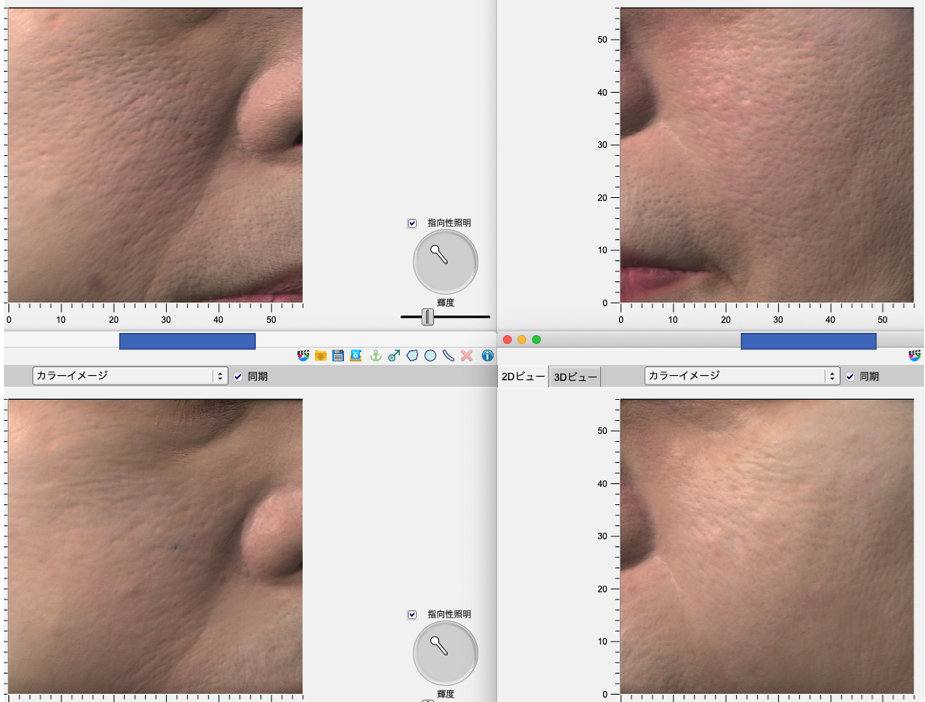The width and height of the screenshot is (925, 702).
Task: Click the bottom-left face skin image
Action: [155, 546]
